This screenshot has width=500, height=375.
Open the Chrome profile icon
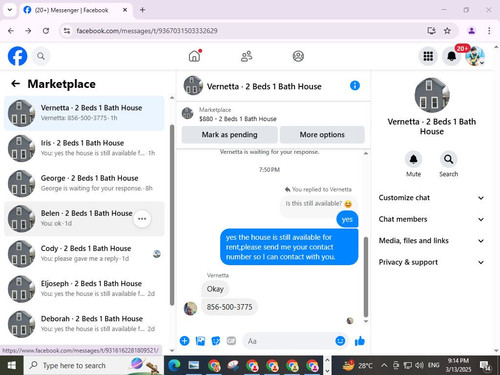pyautogui.click(x=471, y=31)
